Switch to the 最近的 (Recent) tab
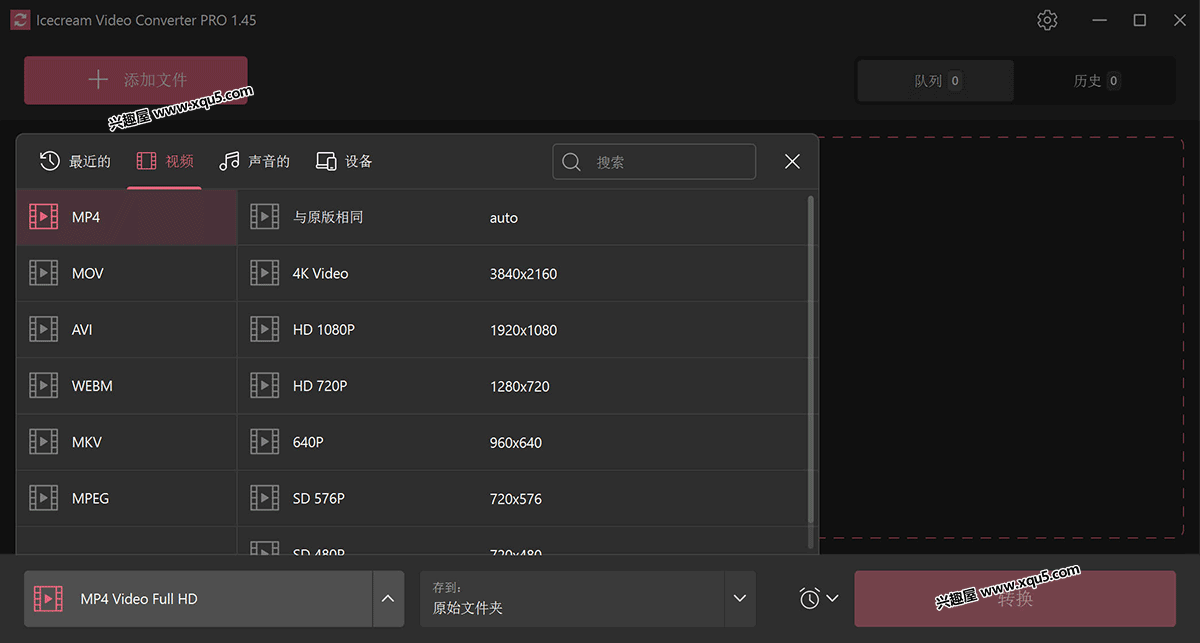Viewport: 1200px width, 643px height. (x=75, y=161)
